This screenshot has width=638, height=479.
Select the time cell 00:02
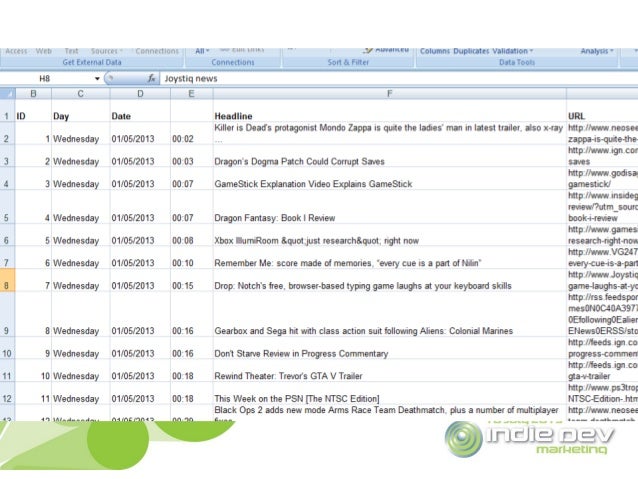click(191, 133)
